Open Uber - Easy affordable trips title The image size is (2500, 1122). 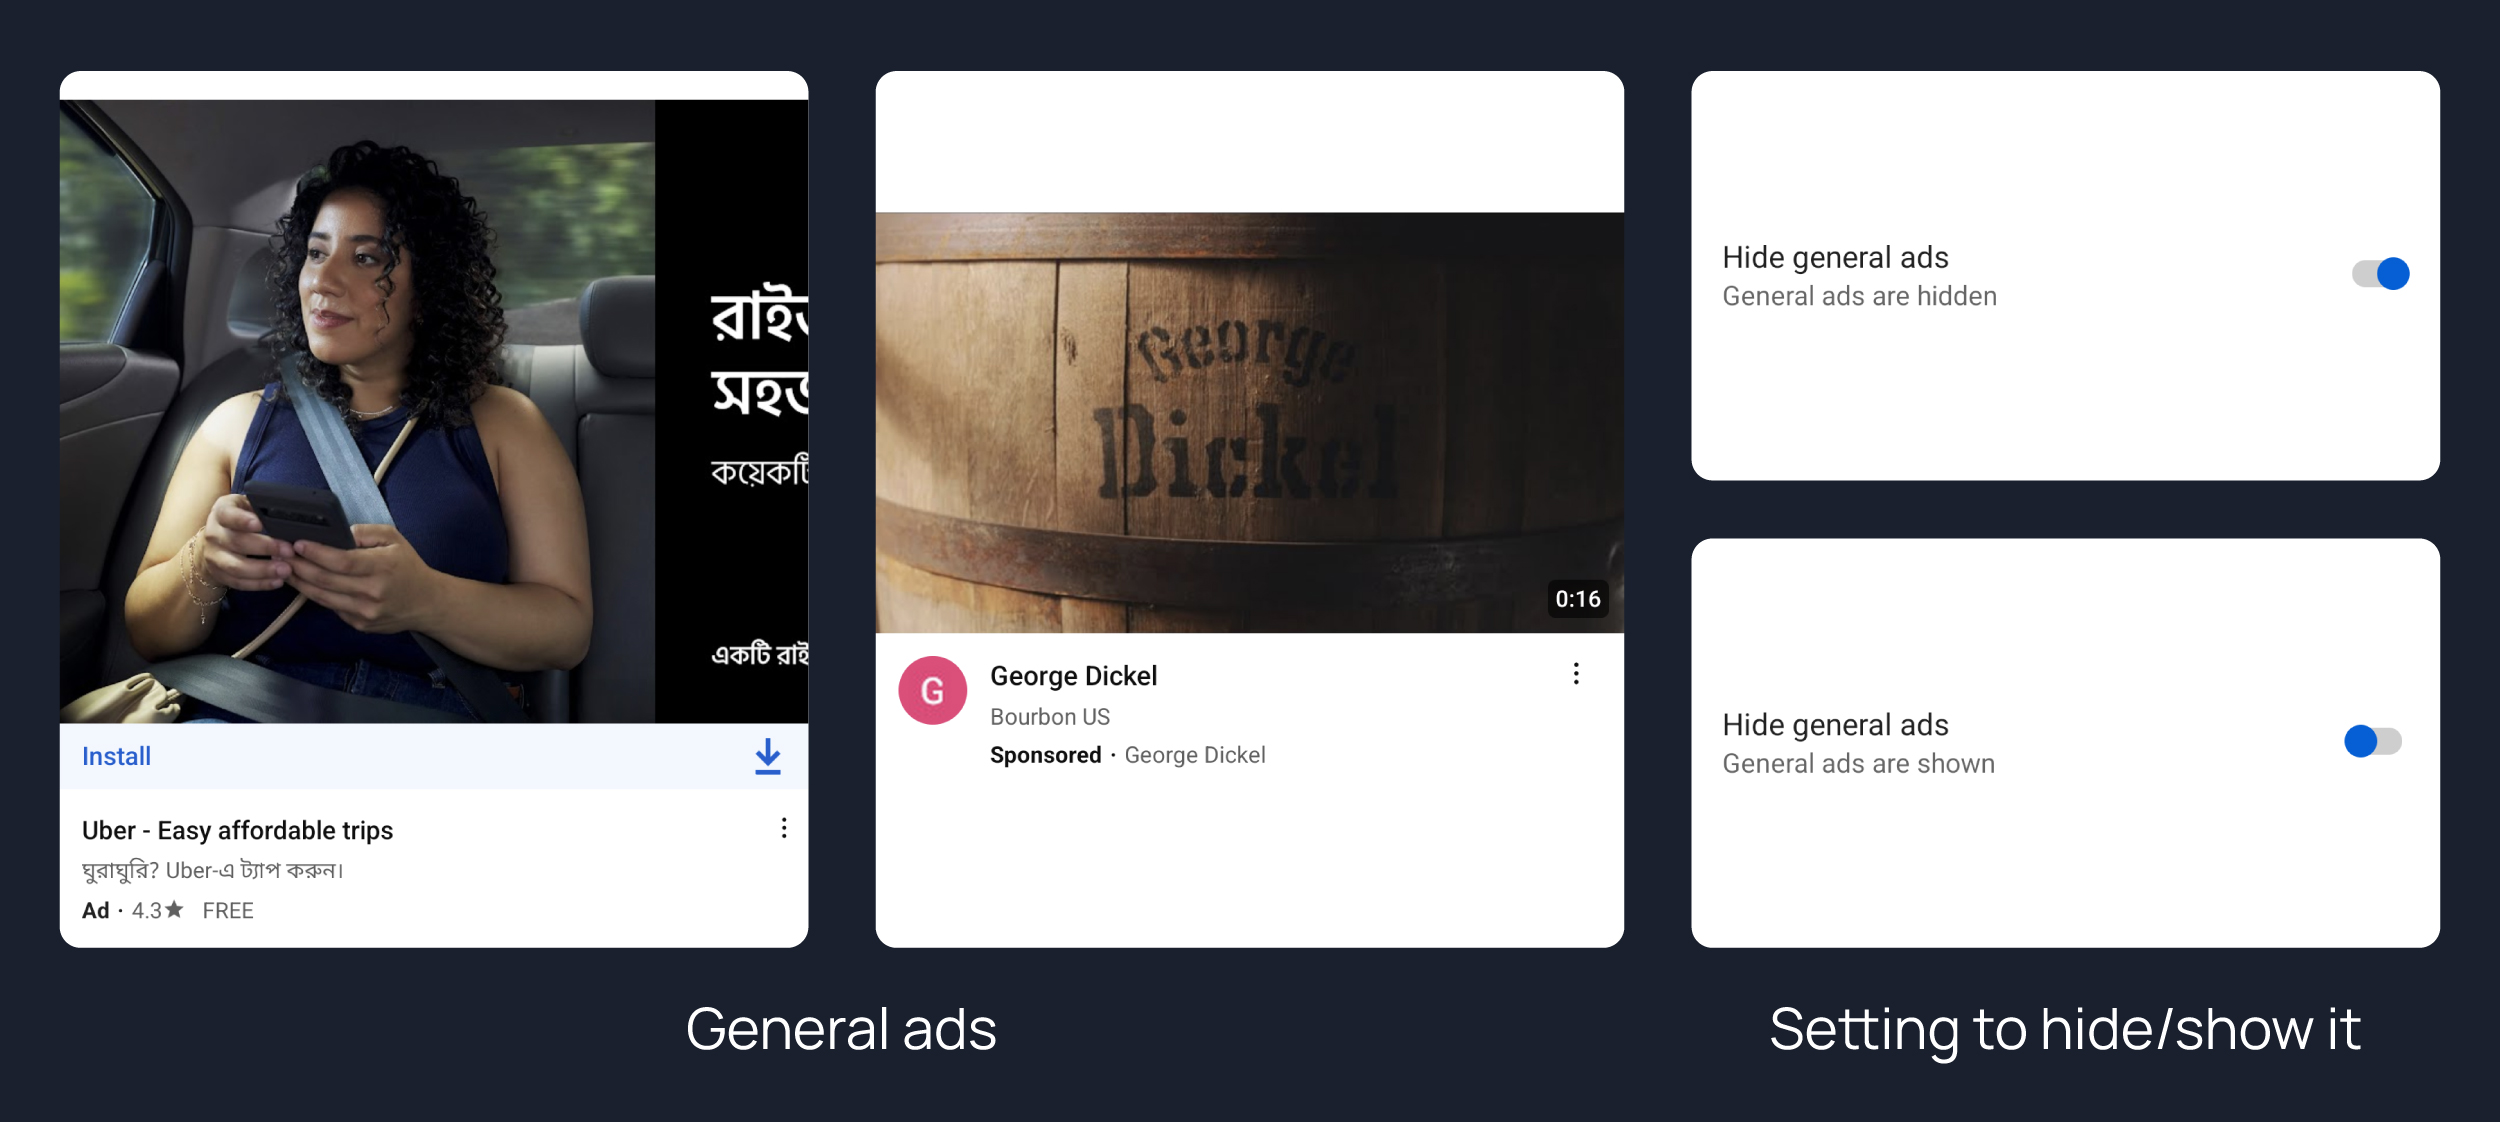pyautogui.click(x=237, y=830)
